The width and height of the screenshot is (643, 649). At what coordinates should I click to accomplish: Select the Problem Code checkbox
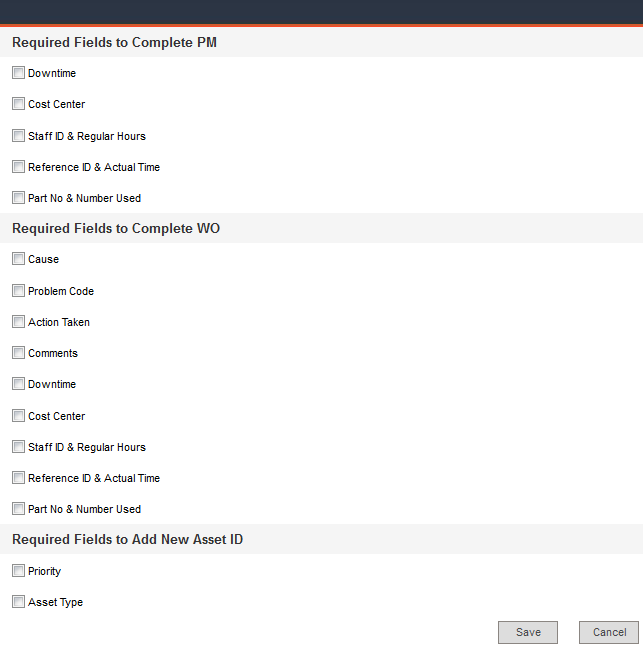coord(18,291)
